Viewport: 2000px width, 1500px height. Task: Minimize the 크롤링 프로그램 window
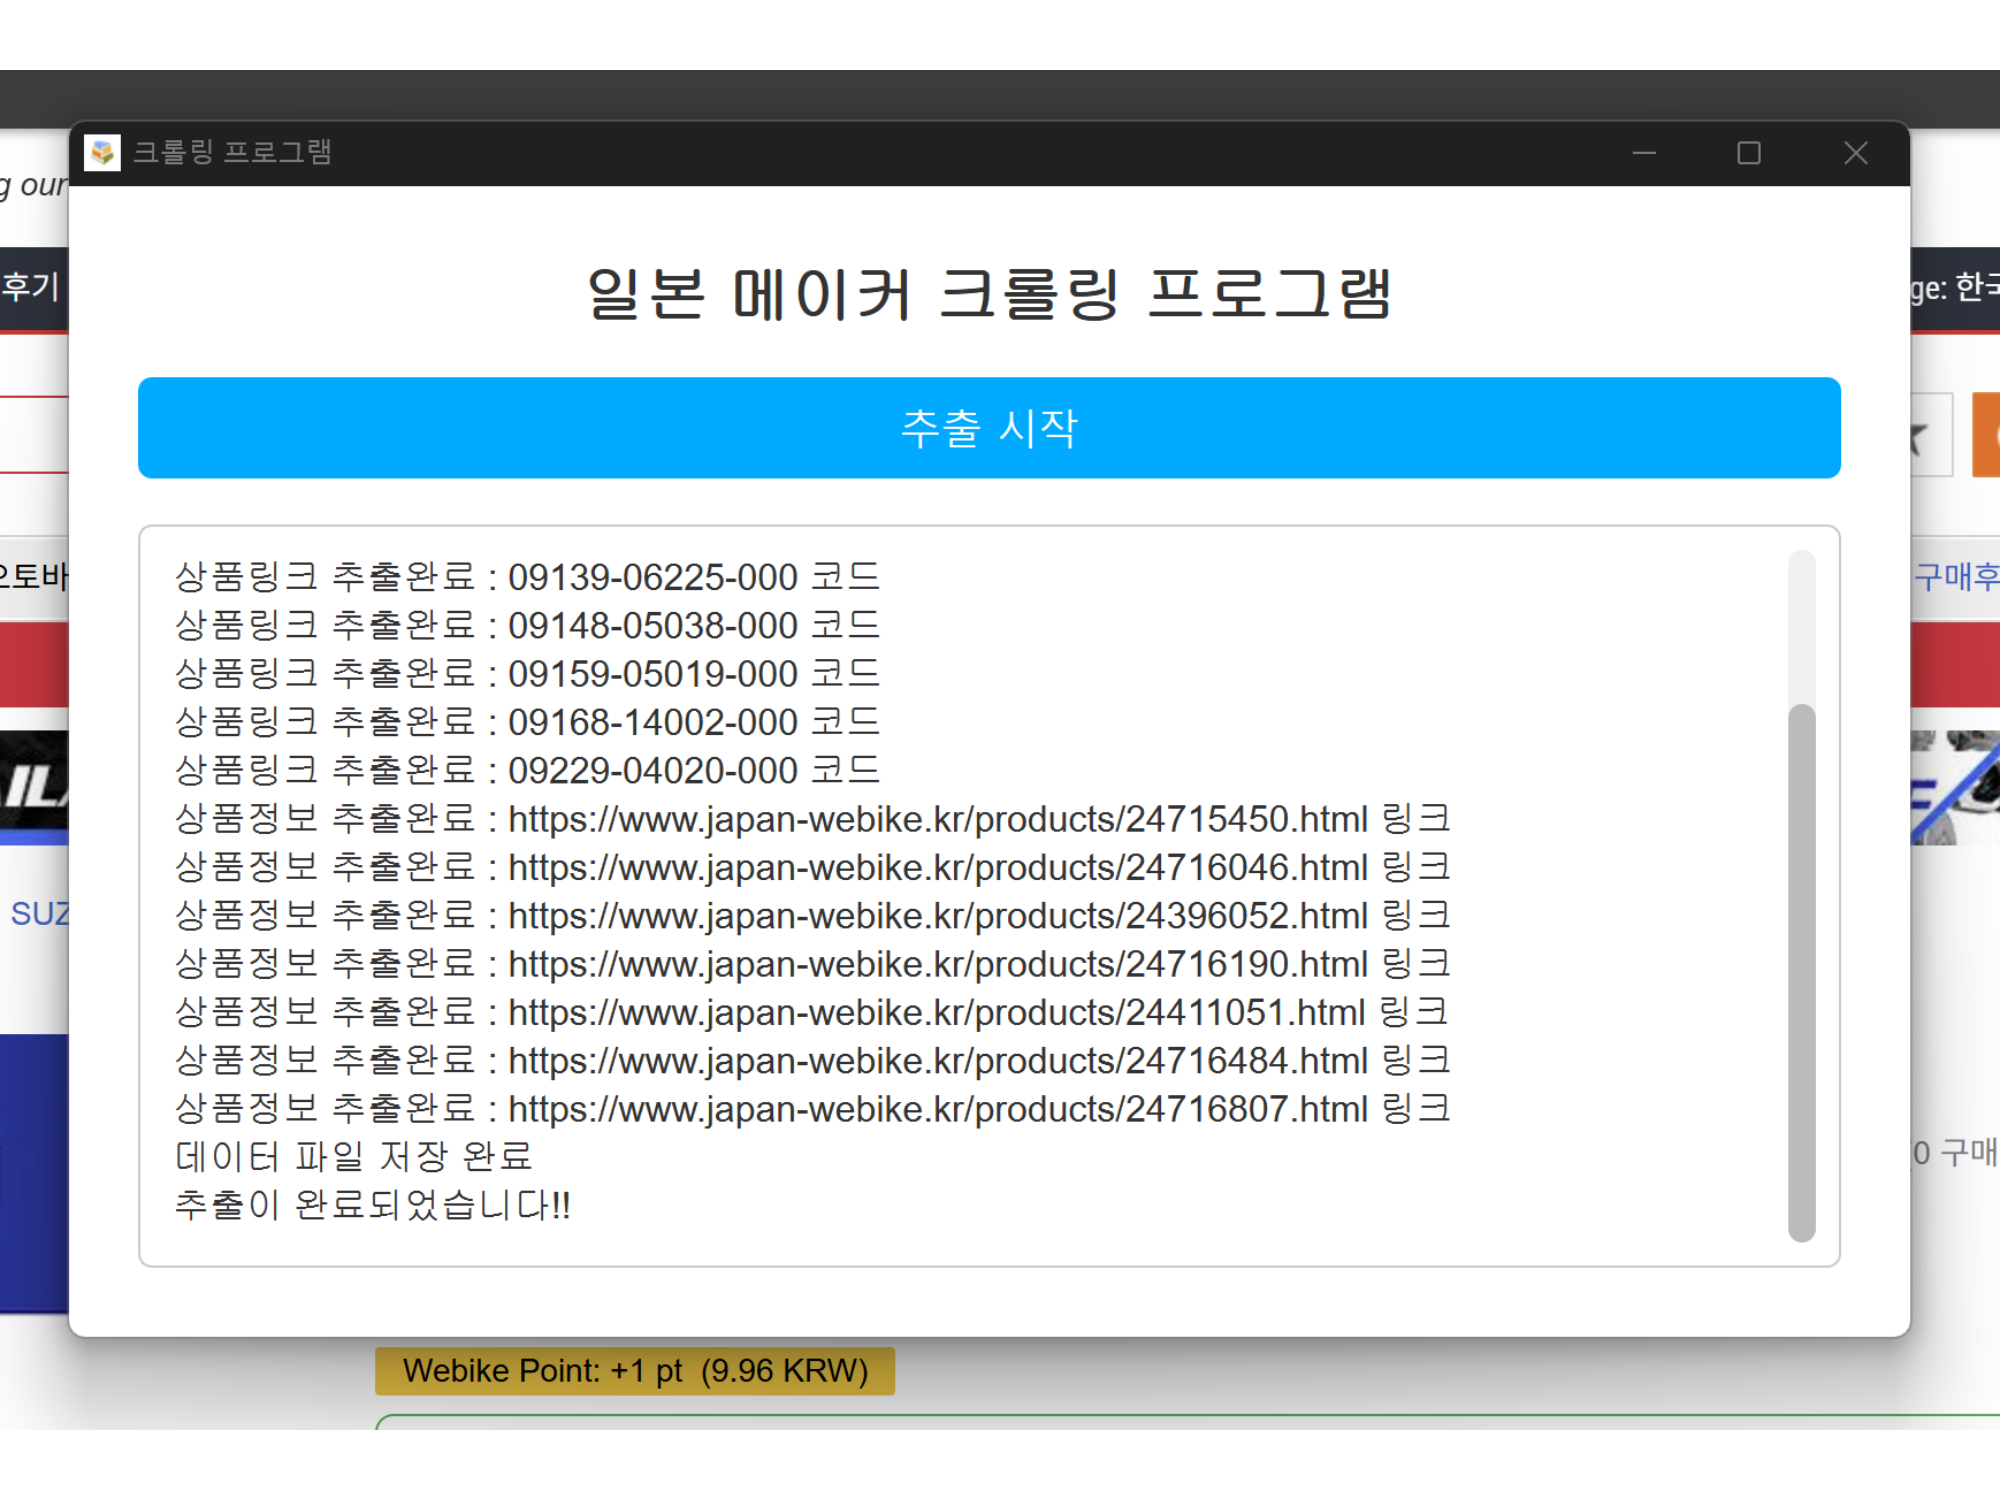click(1644, 153)
